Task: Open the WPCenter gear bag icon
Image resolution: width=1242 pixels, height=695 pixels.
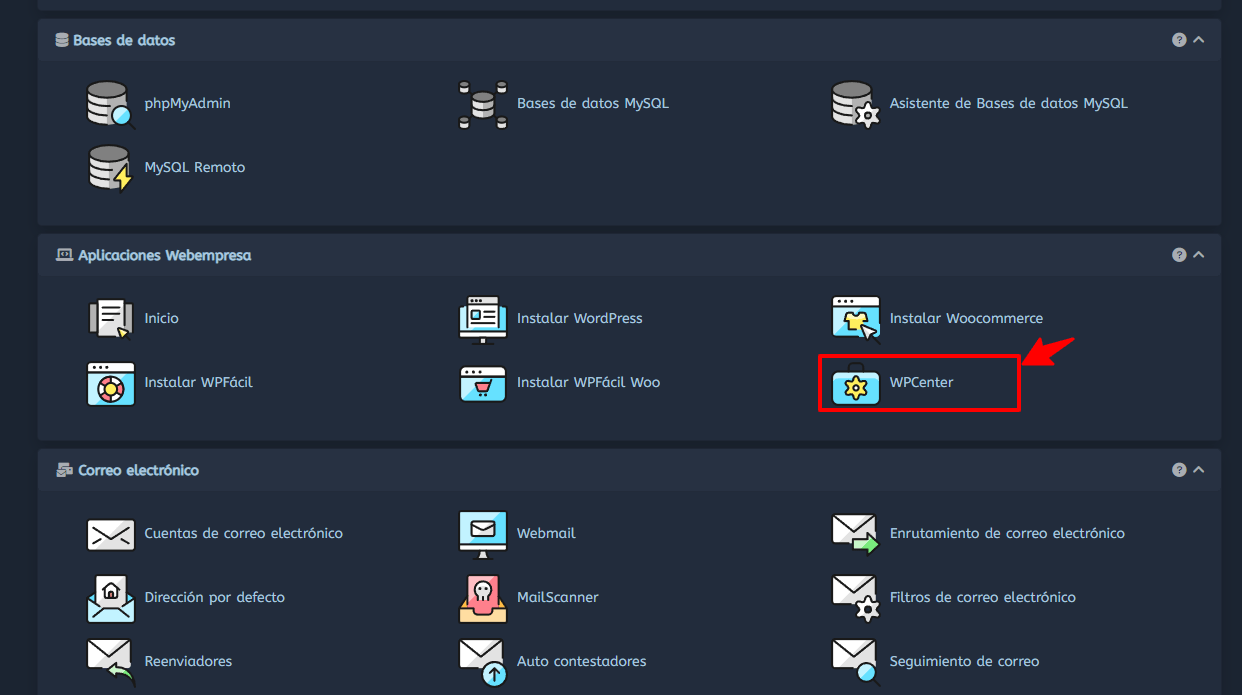Action: (x=856, y=383)
